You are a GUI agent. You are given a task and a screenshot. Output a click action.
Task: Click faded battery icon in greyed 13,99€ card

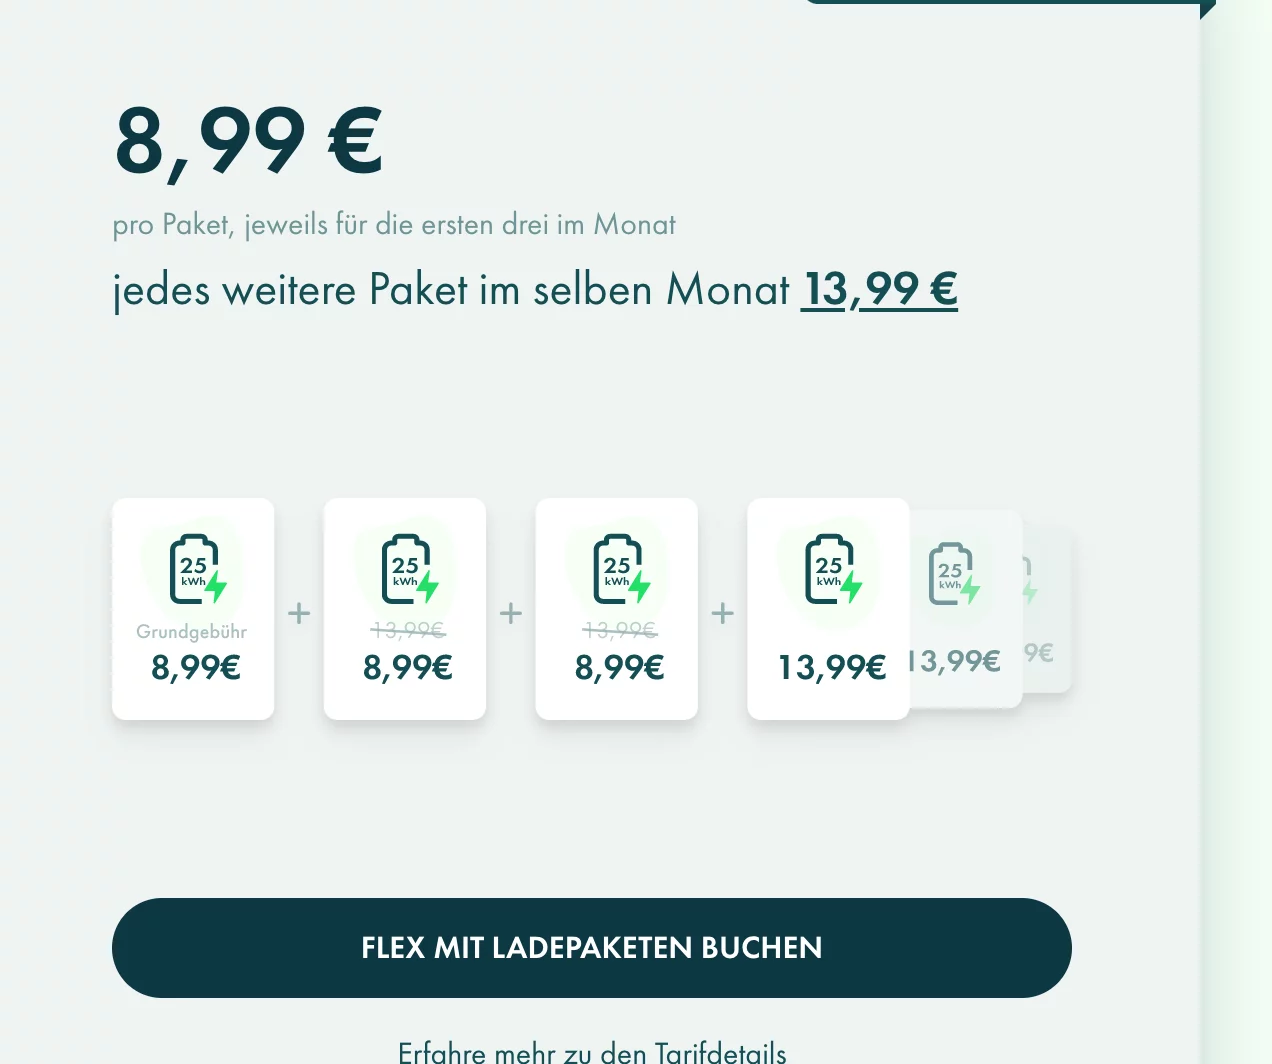pyautogui.click(x=954, y=574)
